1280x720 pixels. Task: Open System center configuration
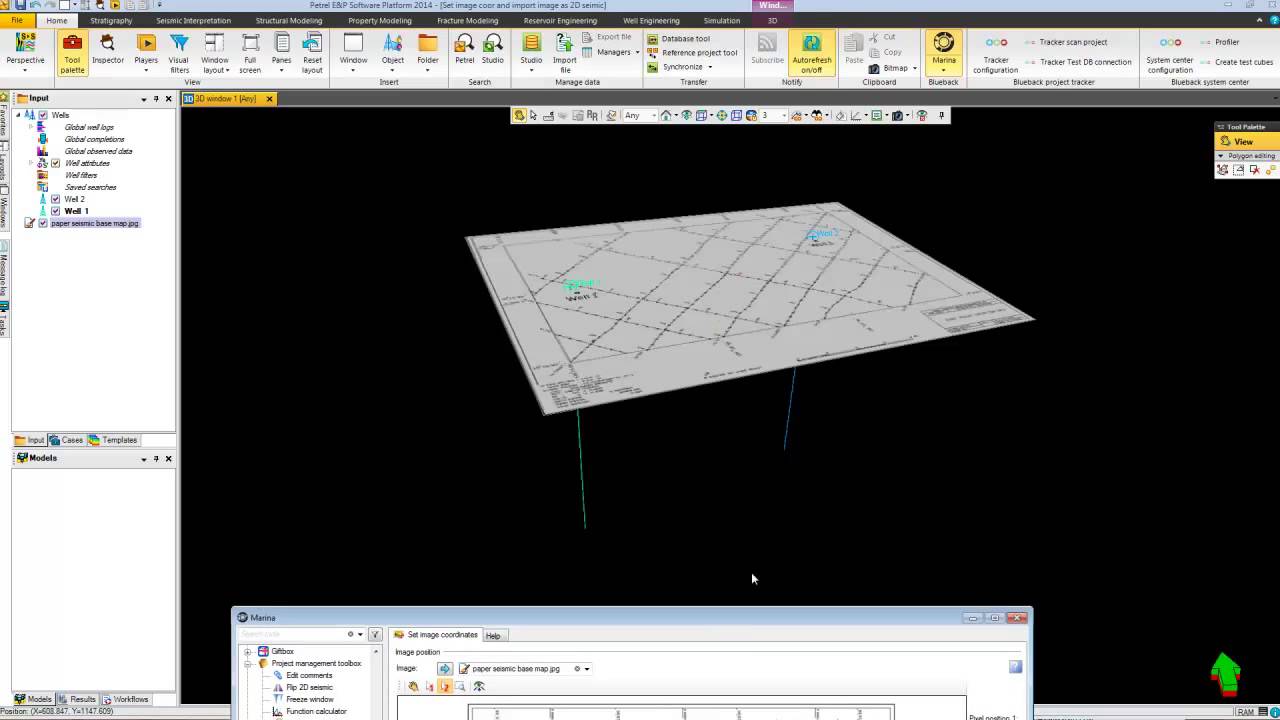click(1170, 54)
